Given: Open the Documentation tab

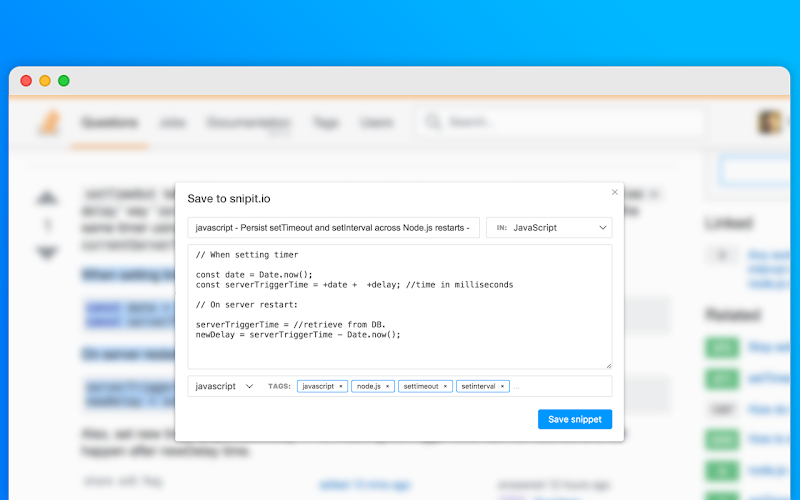Looking at the screenshot, I should 248,122.
